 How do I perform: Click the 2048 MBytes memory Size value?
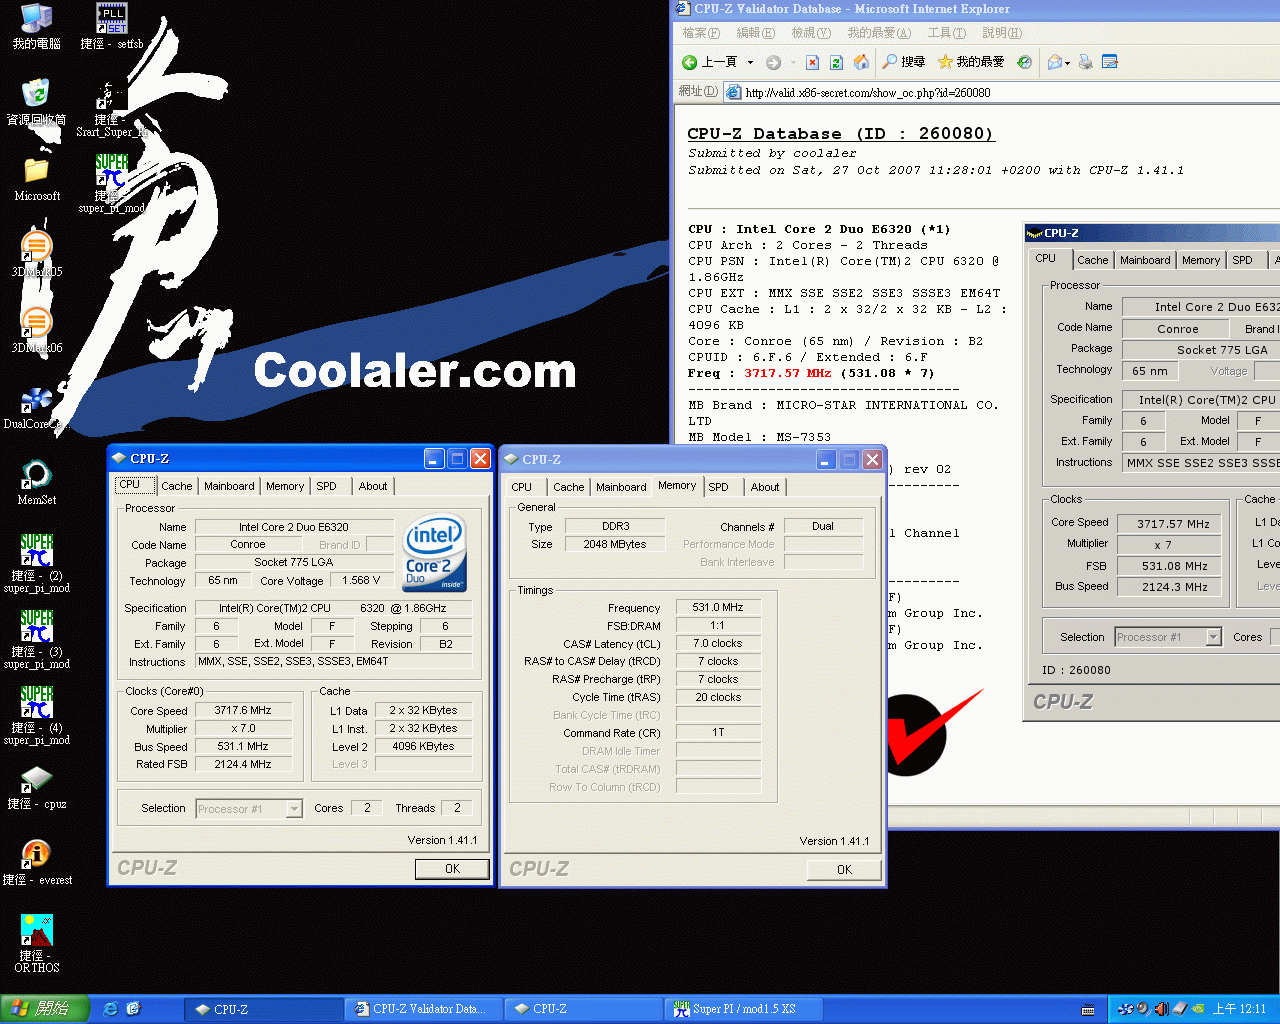coord(615,545)
